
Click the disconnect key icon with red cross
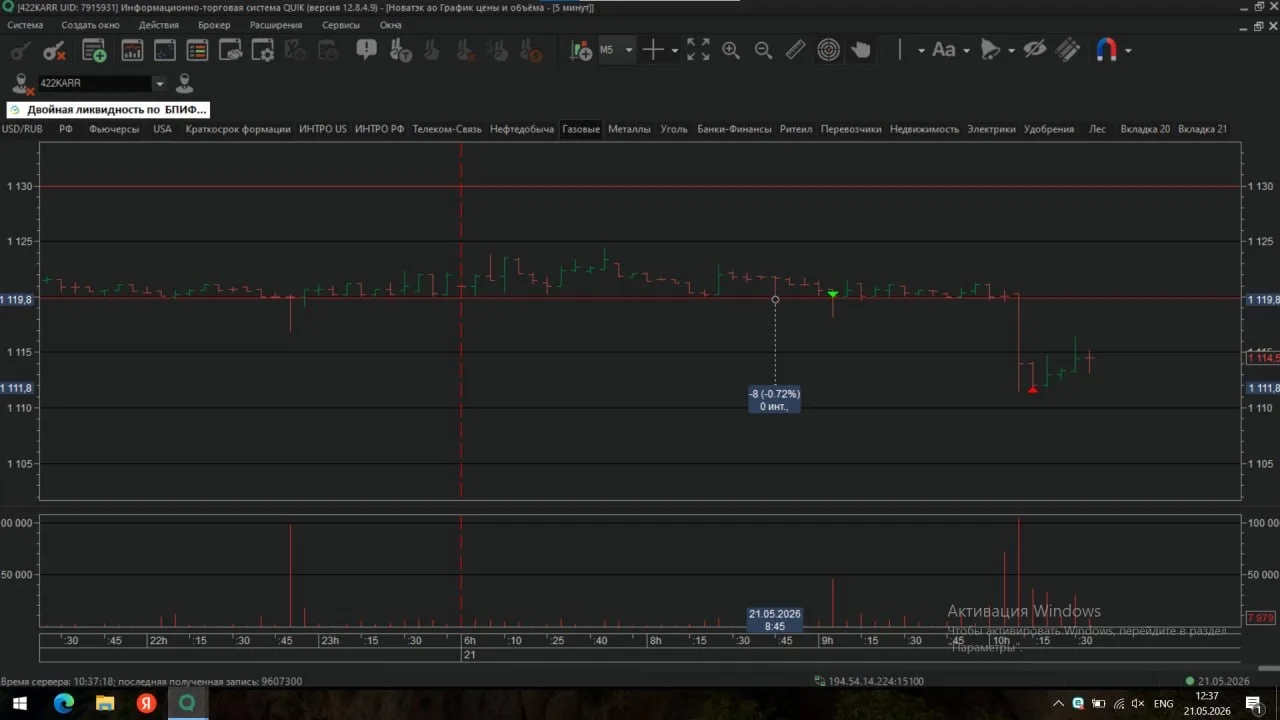(x=54, y=50)
